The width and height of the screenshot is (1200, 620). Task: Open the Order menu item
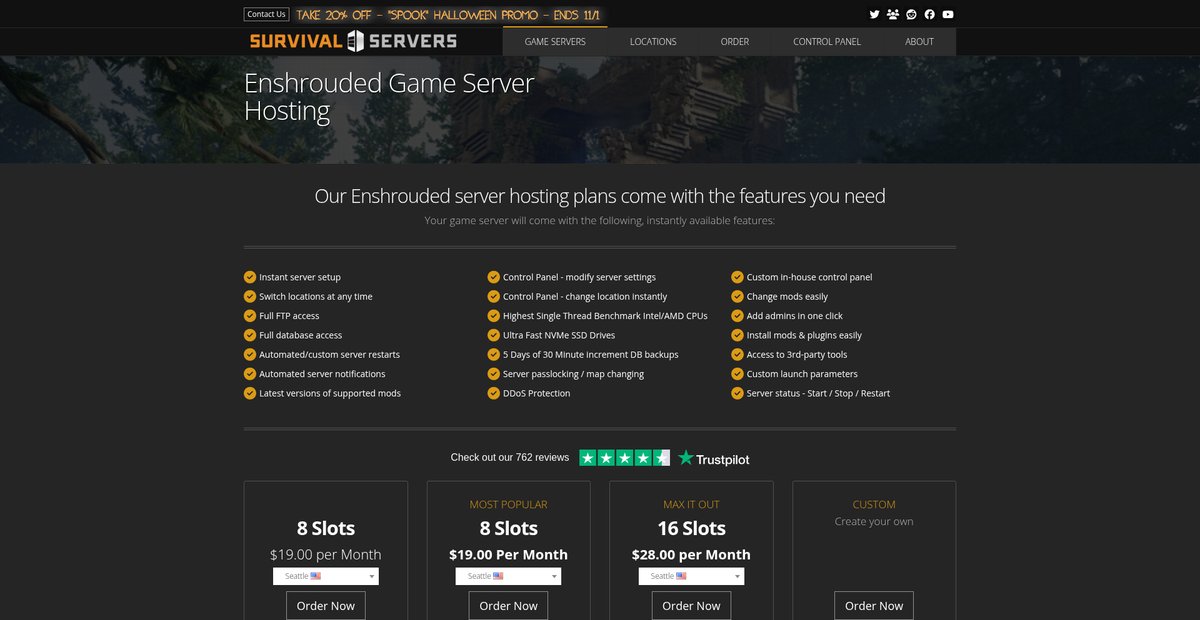(735, 42)
